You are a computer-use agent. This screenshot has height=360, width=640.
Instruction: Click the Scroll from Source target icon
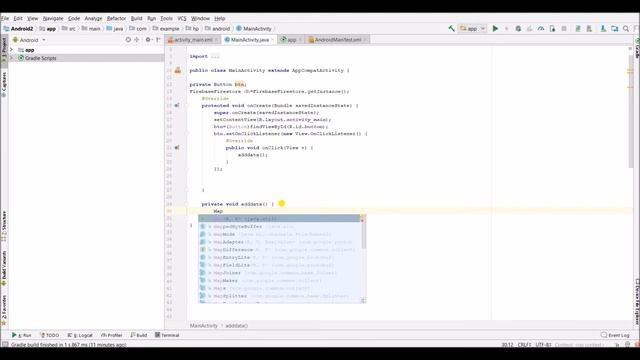click(x=128, y=40)
